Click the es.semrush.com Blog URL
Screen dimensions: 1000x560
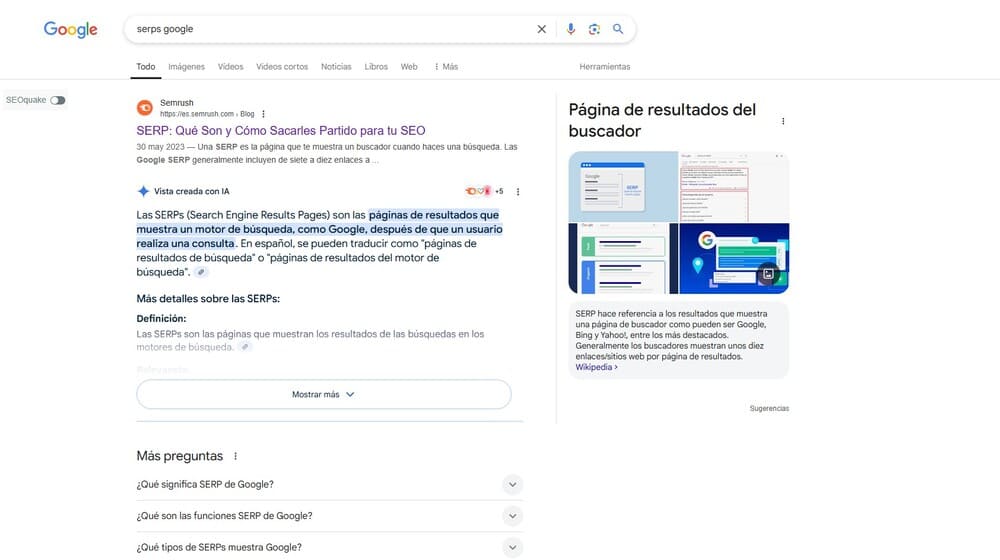pos(207,114)
